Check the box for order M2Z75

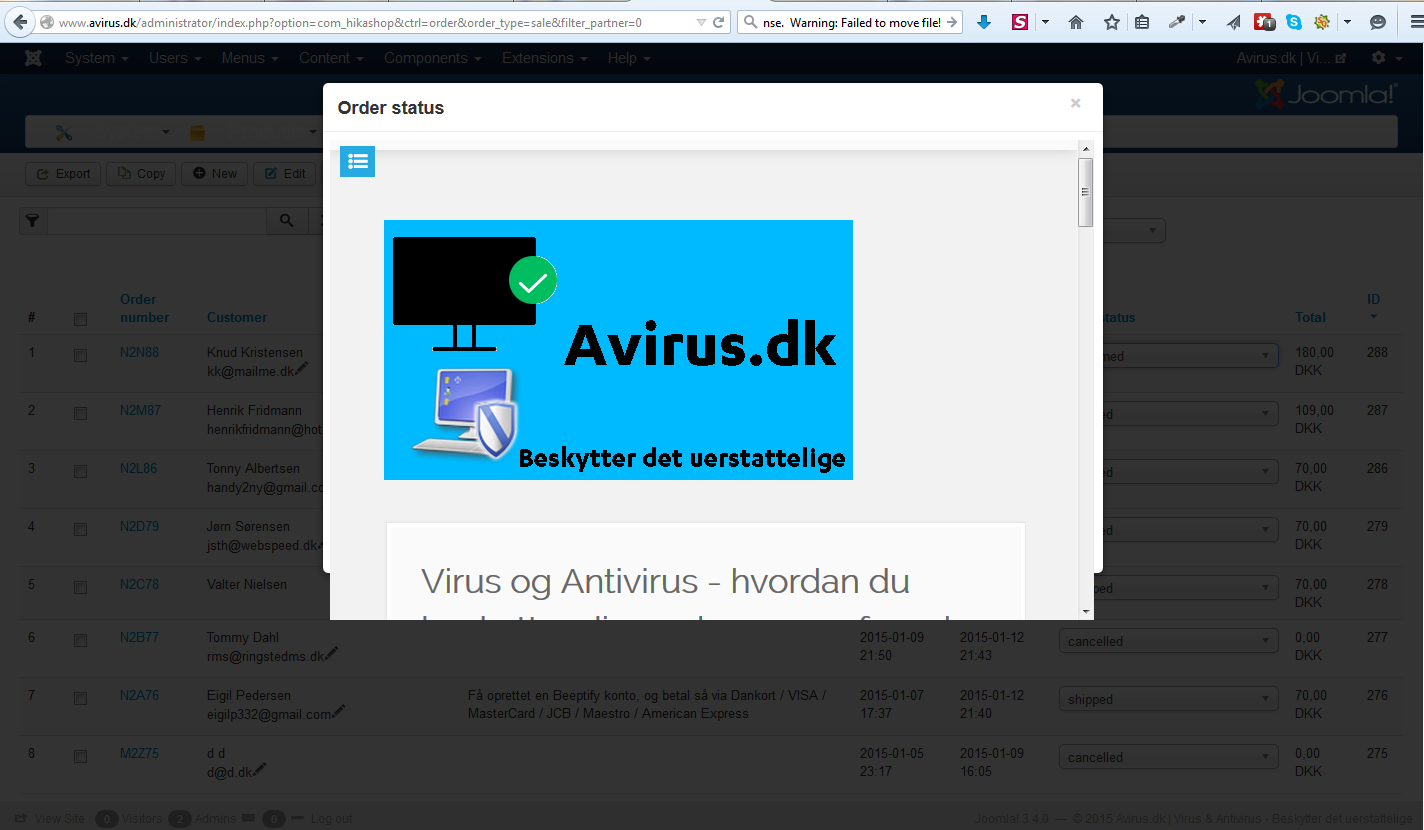pyautogui.click(x=80, y=756)
